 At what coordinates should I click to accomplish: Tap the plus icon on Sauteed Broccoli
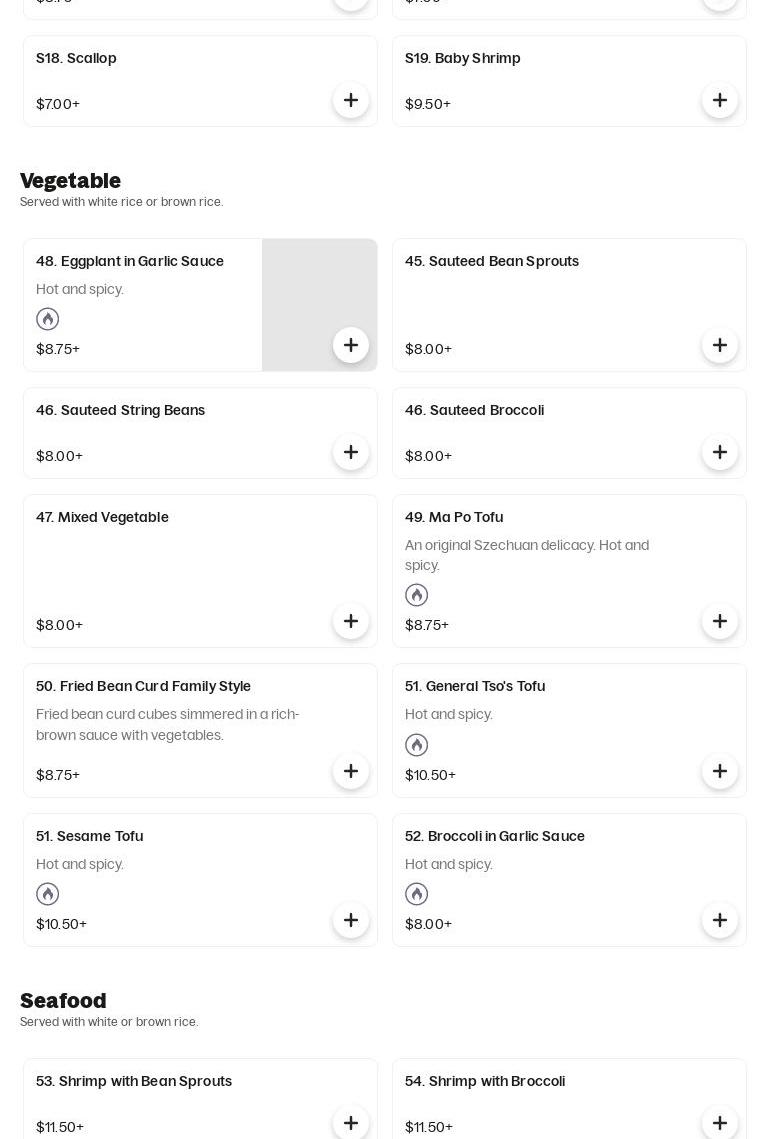tap(720, 452)
